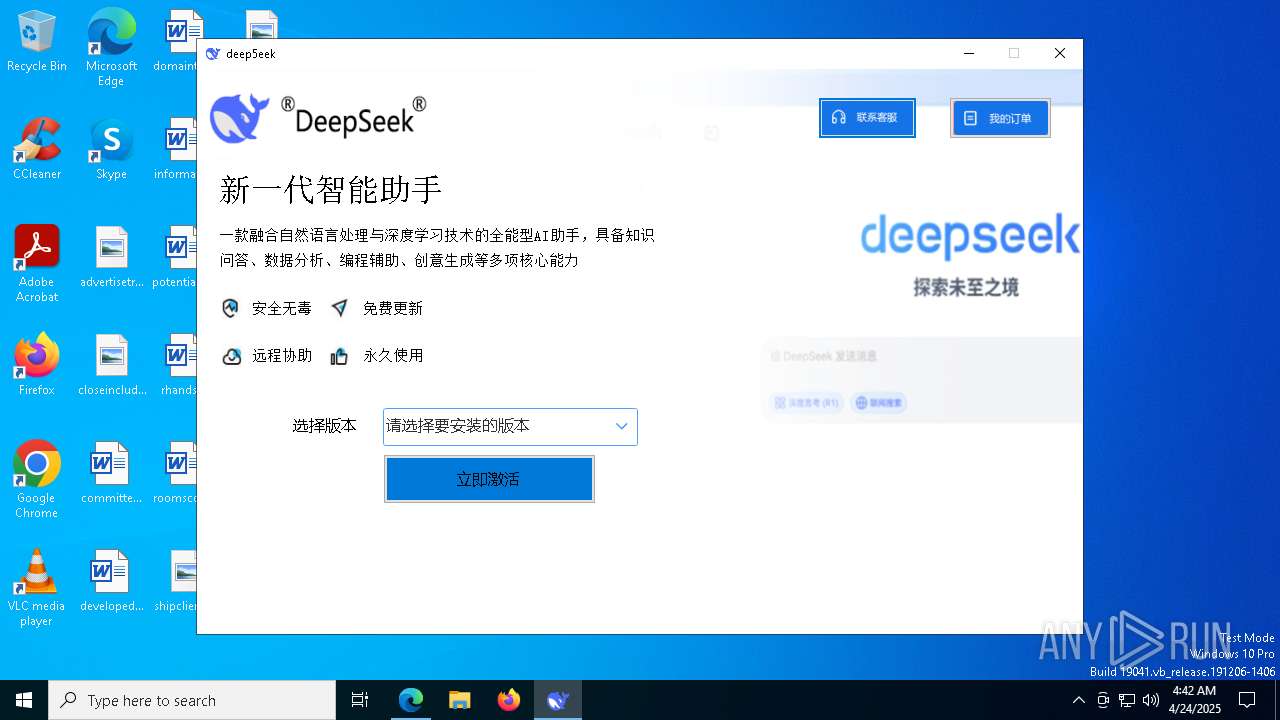Select the advertisetr... image file on desktop
The width and height of the screenshot is (1280, 720).
pos(111,257)
